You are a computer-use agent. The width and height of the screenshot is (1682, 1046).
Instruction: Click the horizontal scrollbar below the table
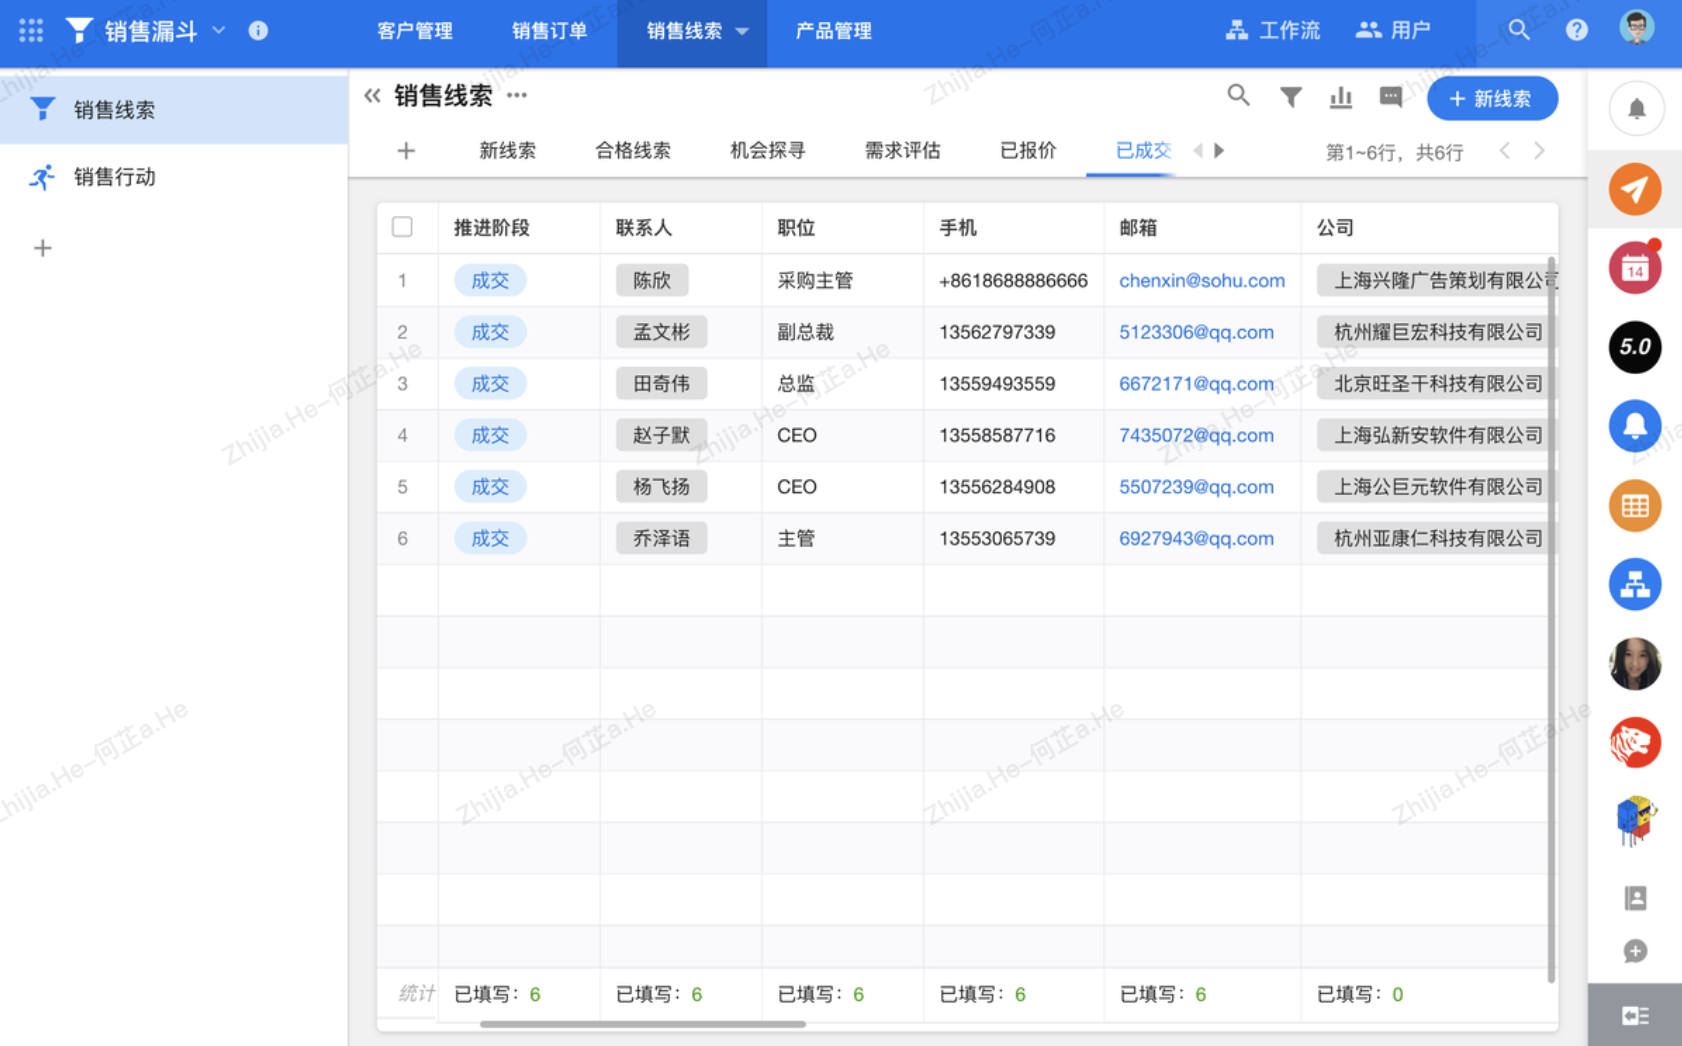642,1024
